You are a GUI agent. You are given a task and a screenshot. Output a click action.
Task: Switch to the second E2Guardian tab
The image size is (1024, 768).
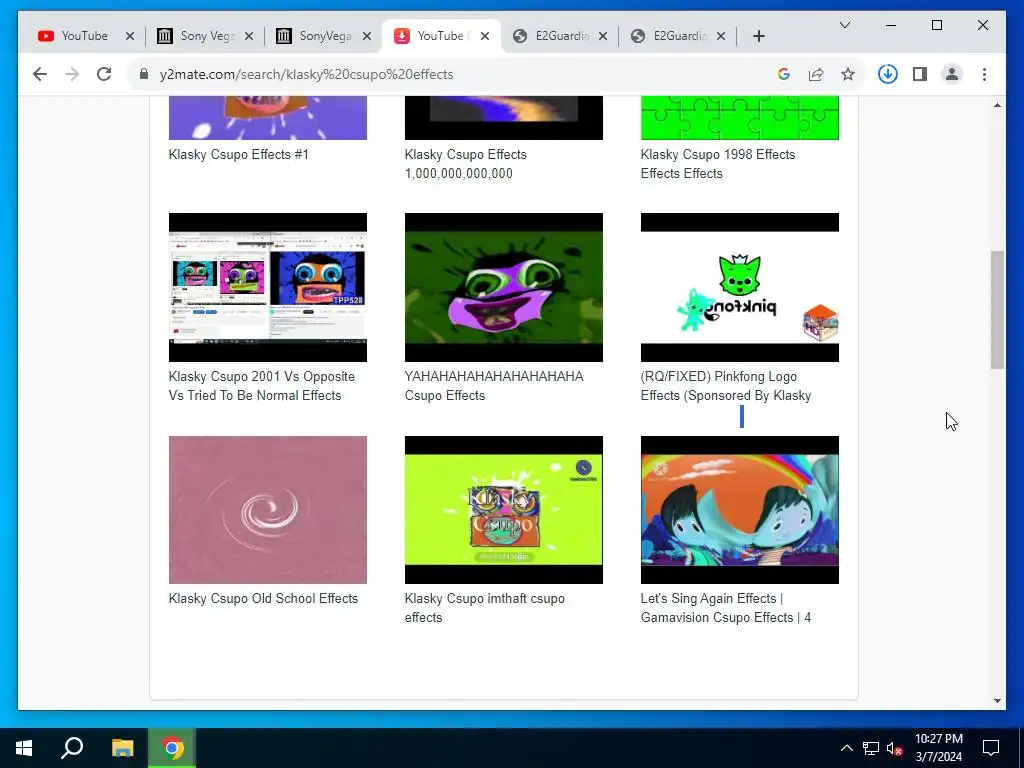coord(679,36)
